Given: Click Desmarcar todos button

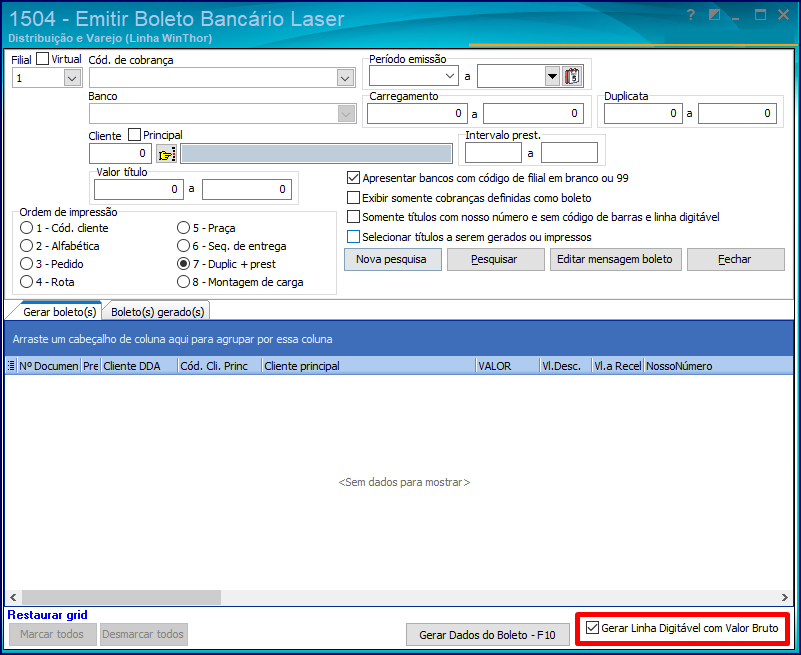Looking at the screenshot, I should (x=144, y=634).
